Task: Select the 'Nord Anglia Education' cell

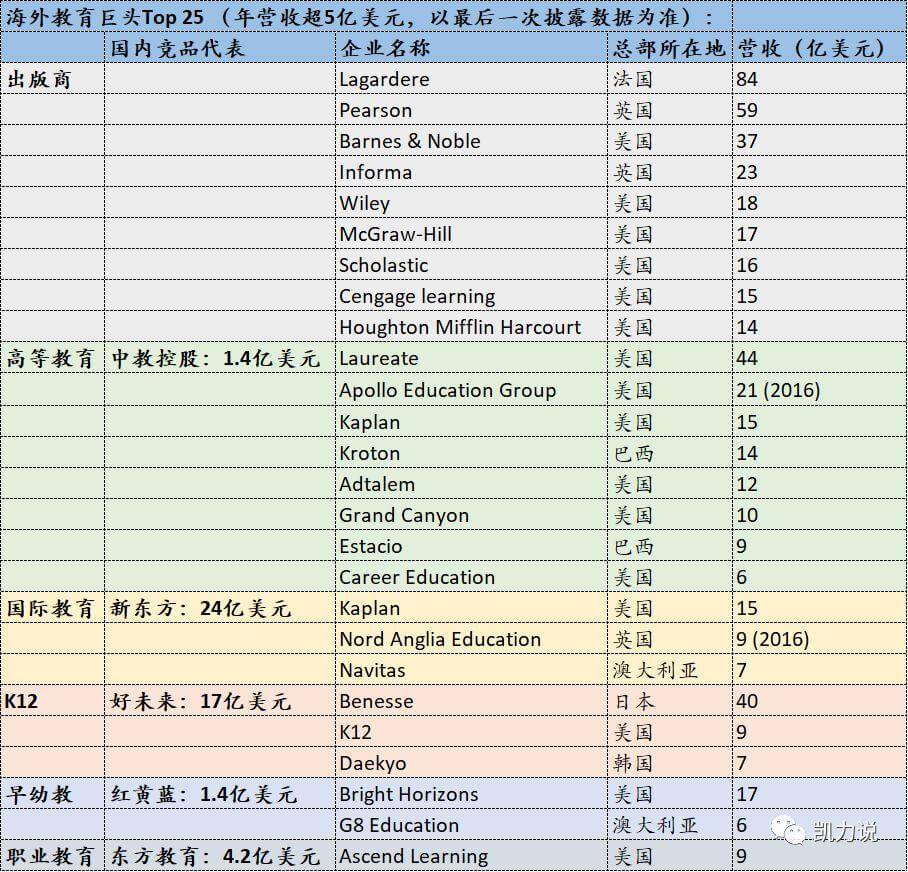Action: coord(471,639)
